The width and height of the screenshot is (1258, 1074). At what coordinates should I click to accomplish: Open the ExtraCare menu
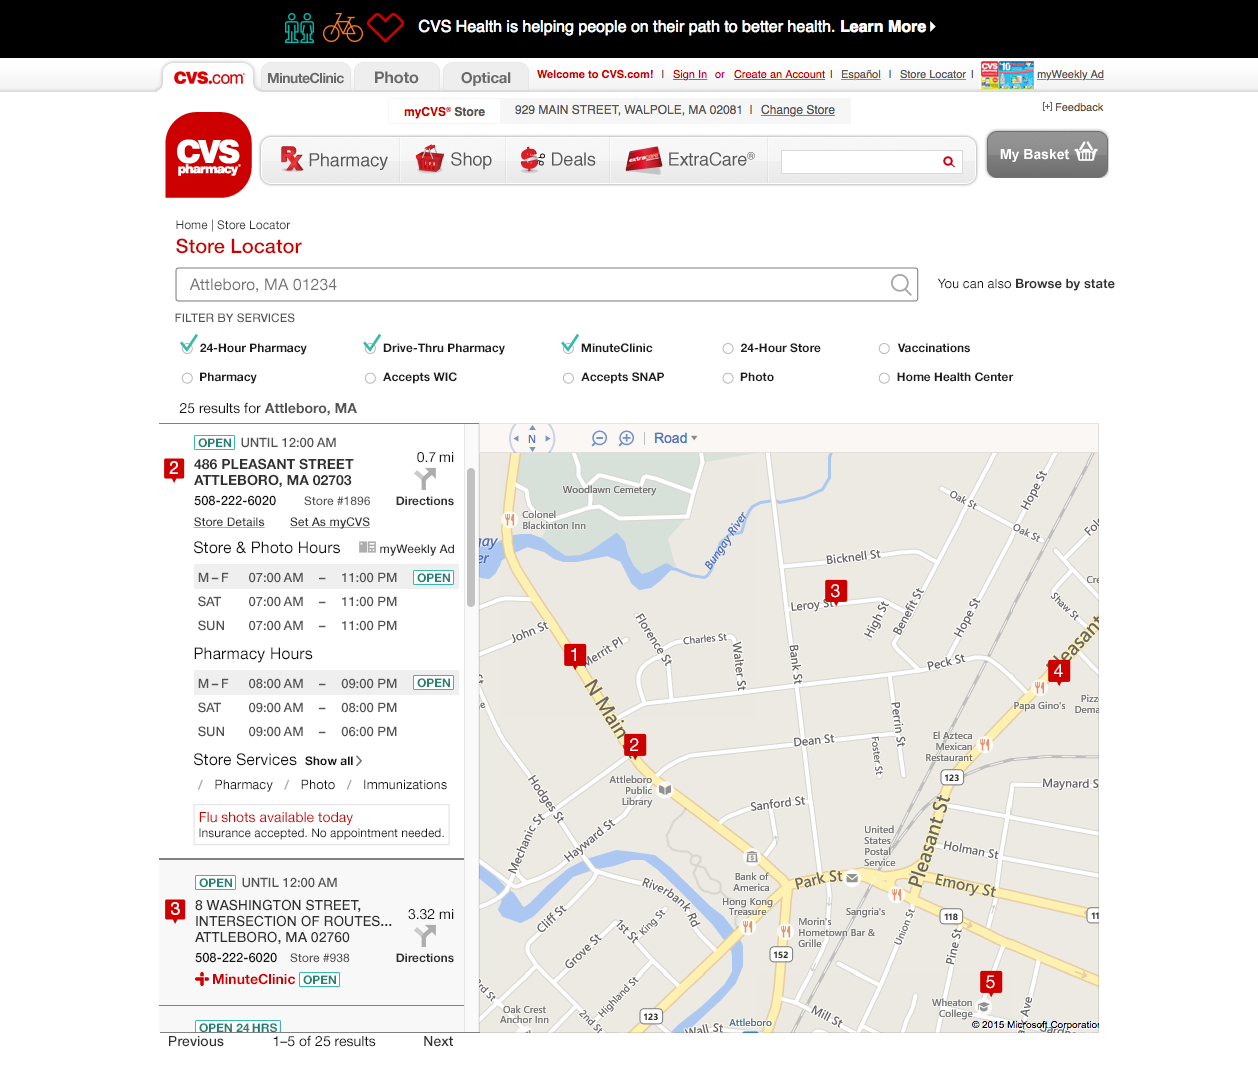pos(691,160)
